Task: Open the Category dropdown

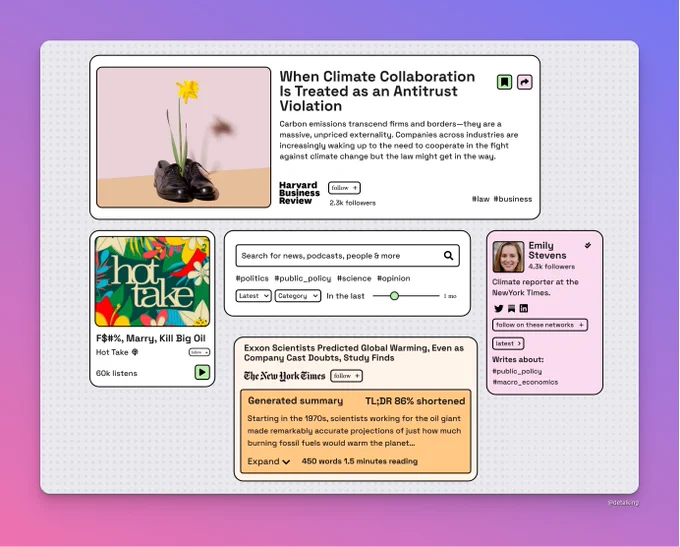Action: [x=298, y=296]
